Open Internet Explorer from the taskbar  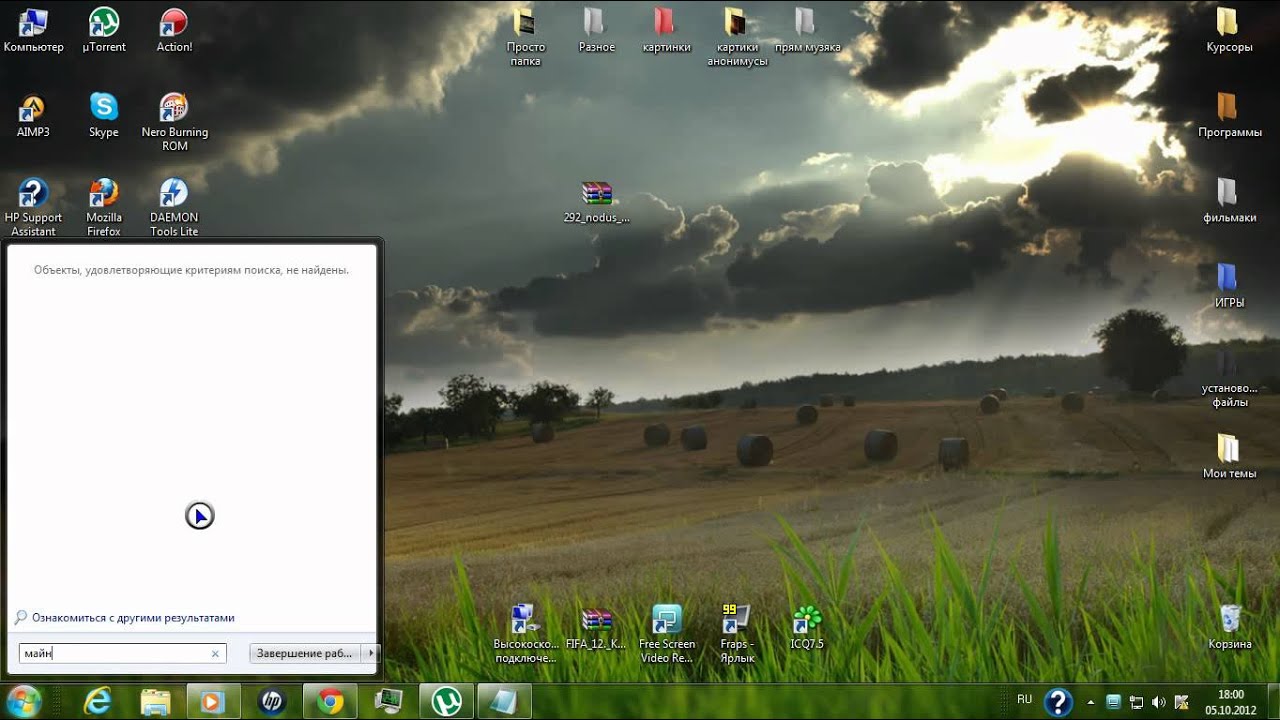click(98, 701)
